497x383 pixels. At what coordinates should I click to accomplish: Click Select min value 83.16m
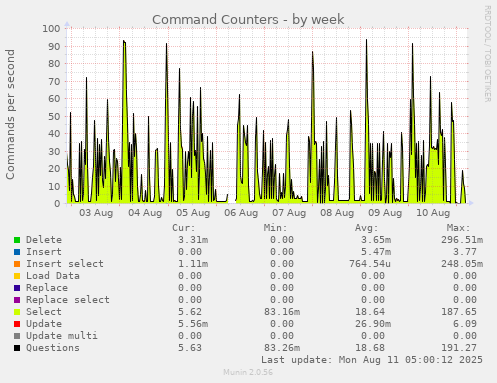click(282, 312)
